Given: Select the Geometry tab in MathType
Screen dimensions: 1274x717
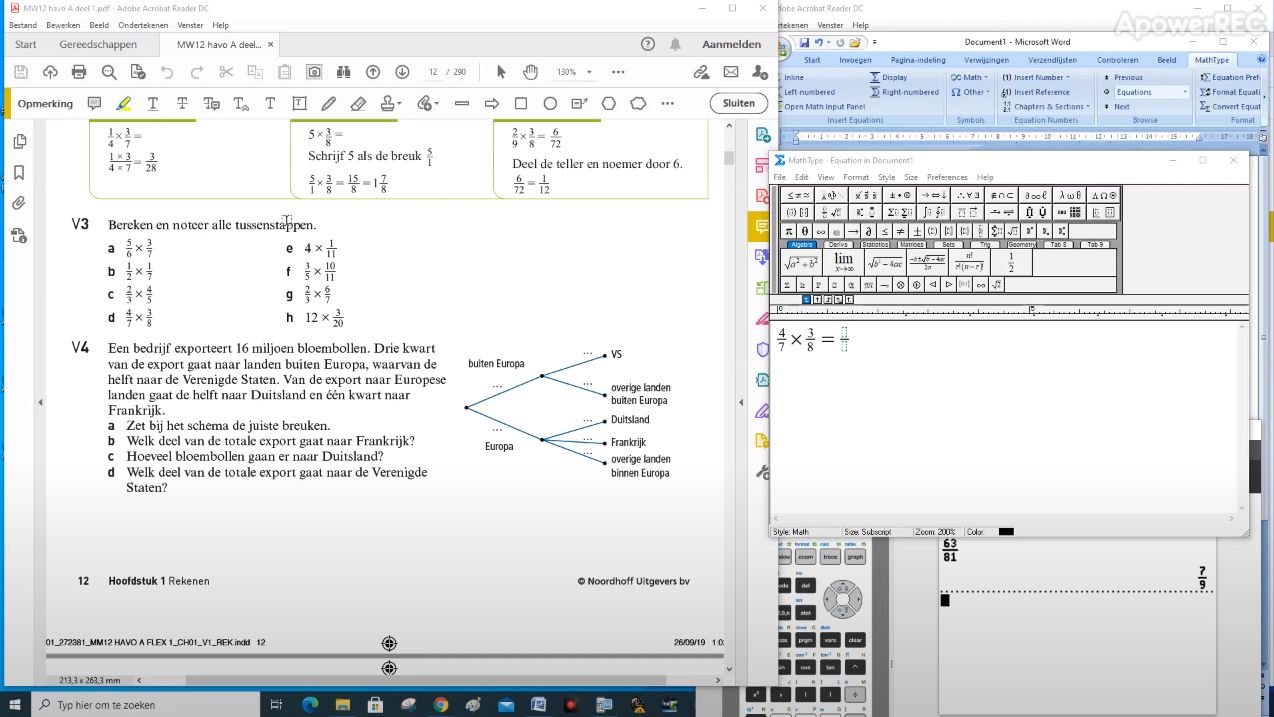Looking at the screenshot, I should click(1022, 244).
